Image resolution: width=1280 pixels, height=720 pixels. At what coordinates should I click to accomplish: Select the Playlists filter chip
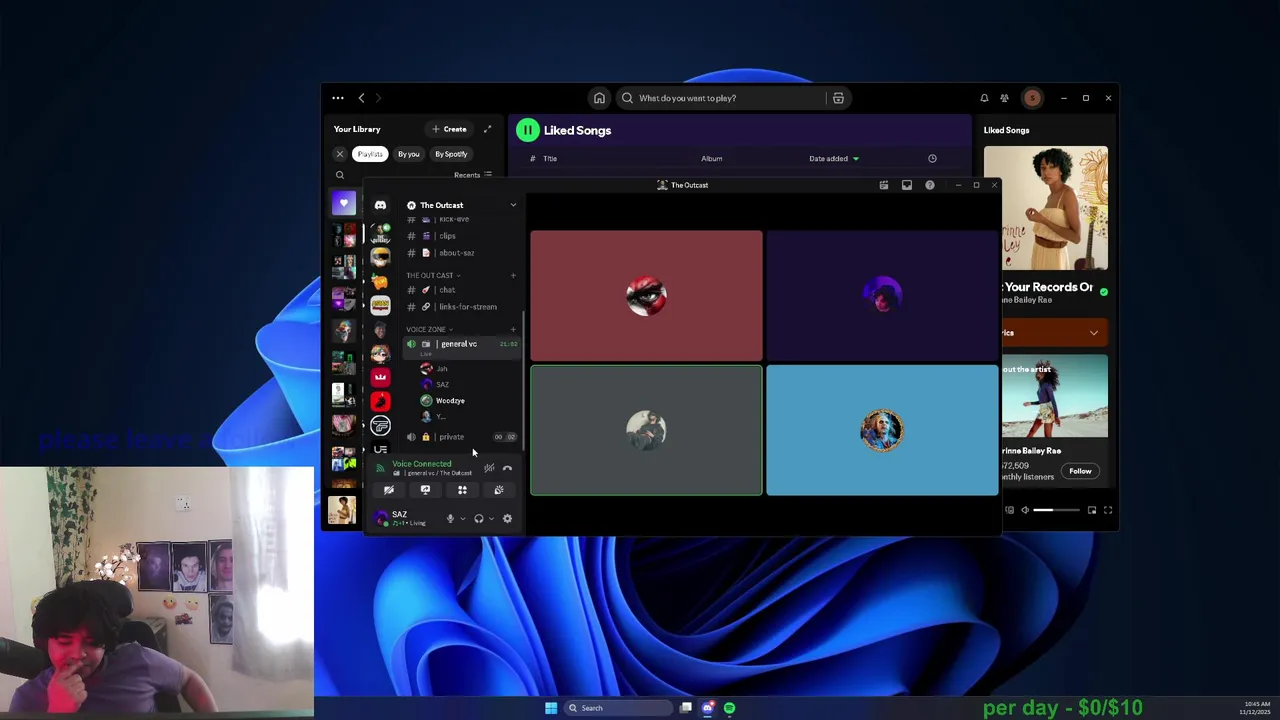tap(370, 154)
